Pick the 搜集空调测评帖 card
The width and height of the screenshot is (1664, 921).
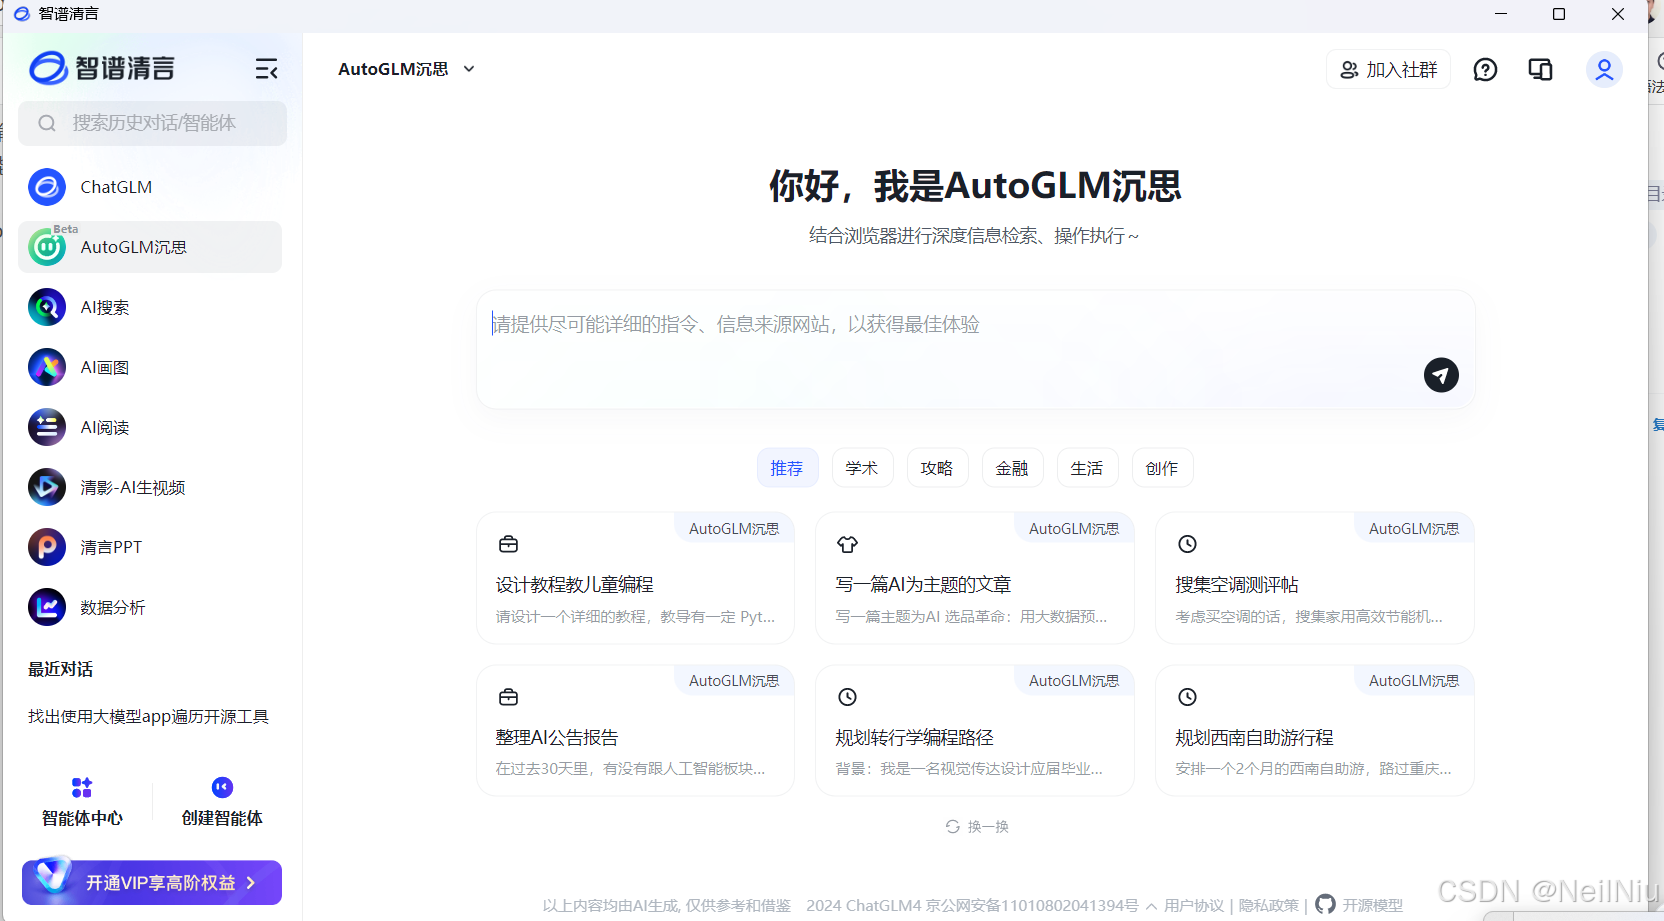pyautogui.click(x=1315, y=578)
